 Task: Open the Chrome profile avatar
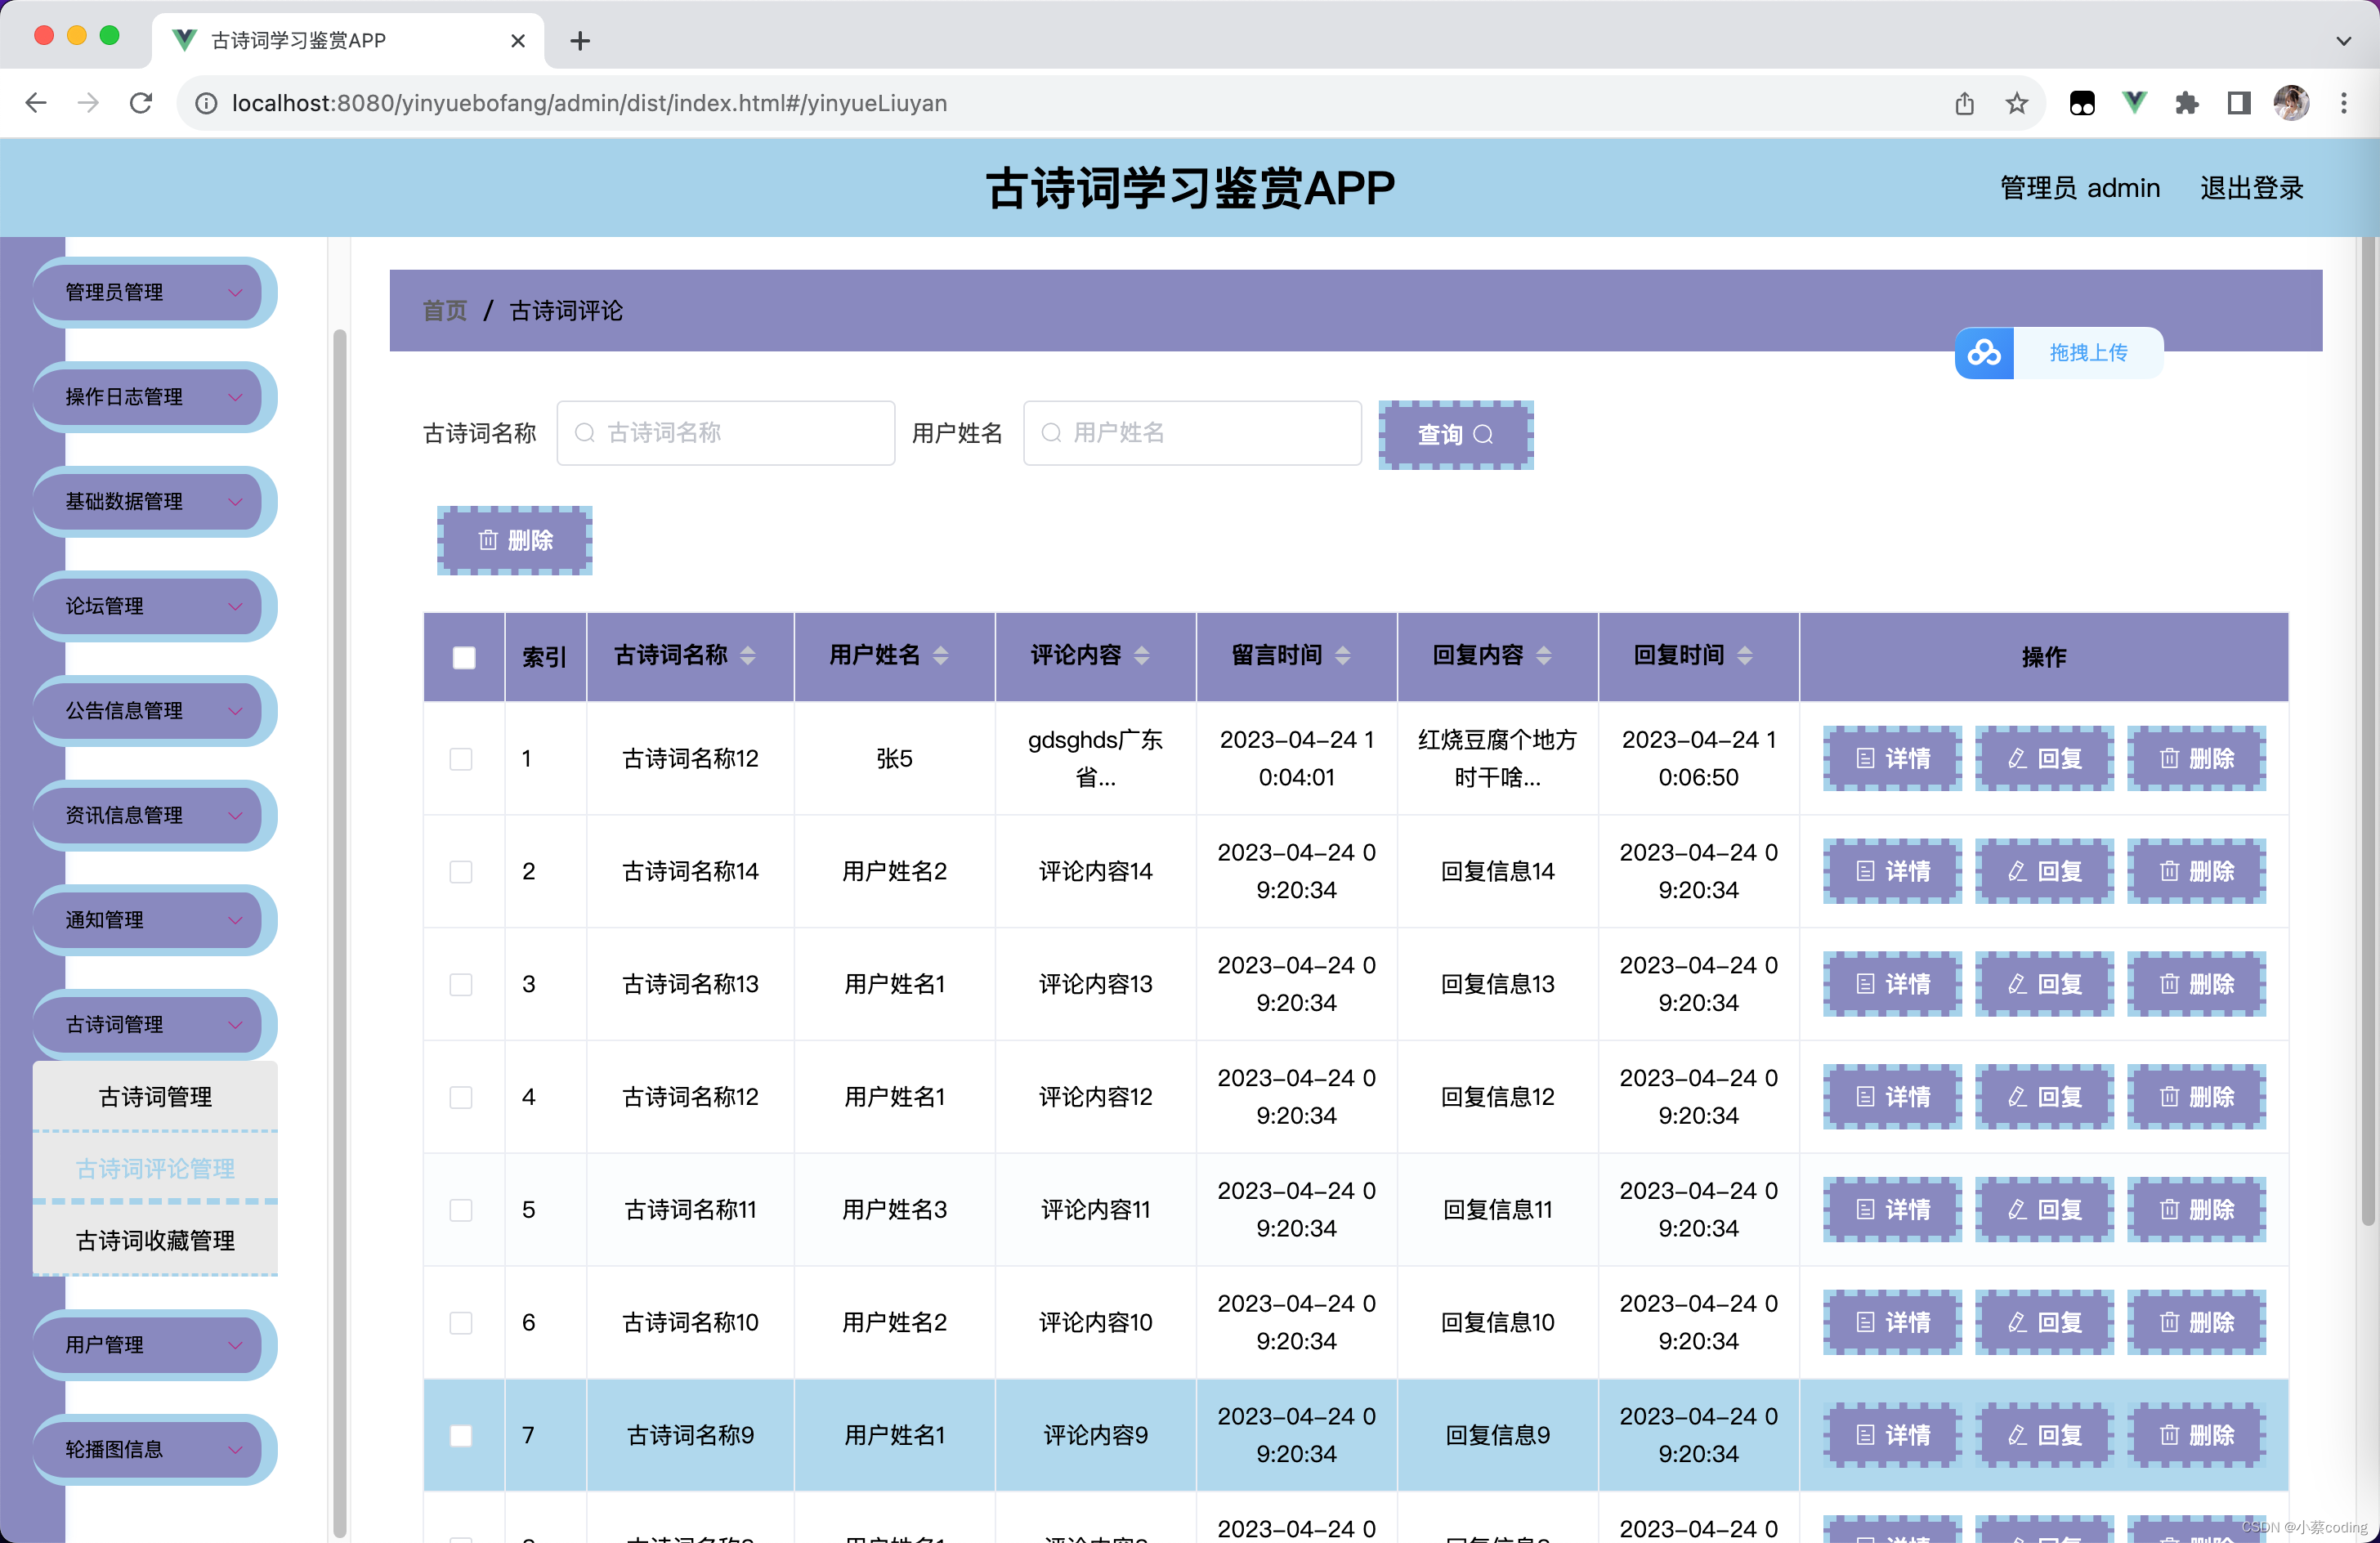pos(2291,103)
